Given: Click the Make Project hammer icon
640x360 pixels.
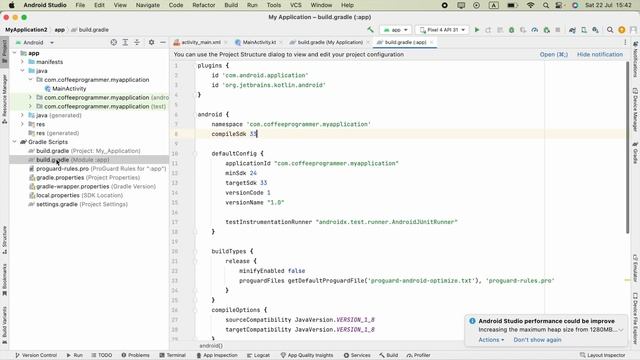Looking at the screenshot, I should 370,30.
